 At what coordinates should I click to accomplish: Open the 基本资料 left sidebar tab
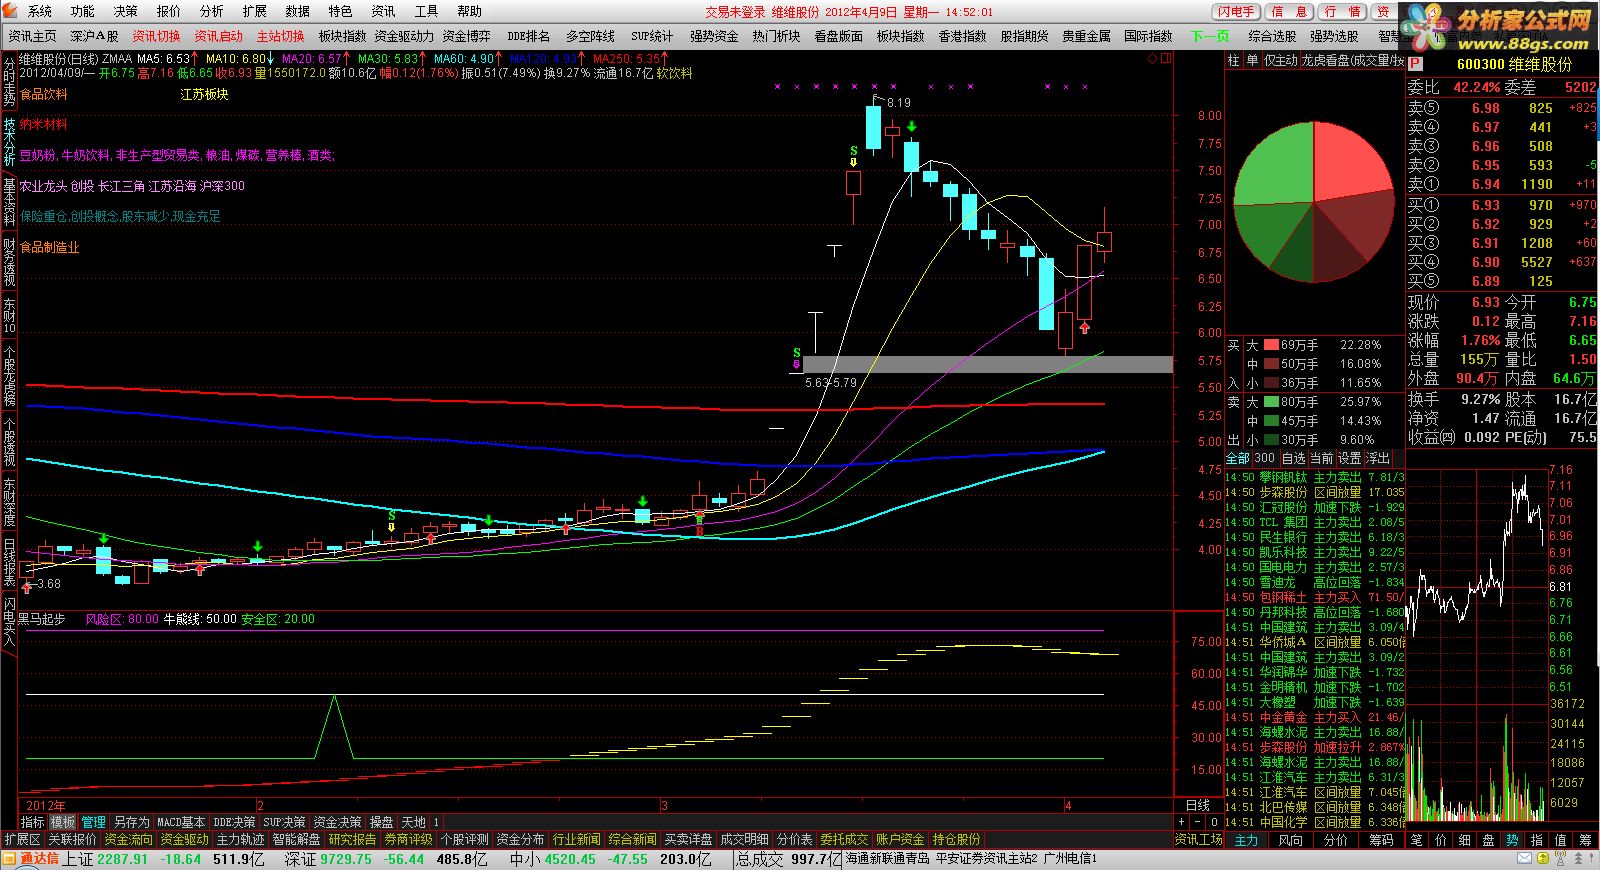(9, 201)
